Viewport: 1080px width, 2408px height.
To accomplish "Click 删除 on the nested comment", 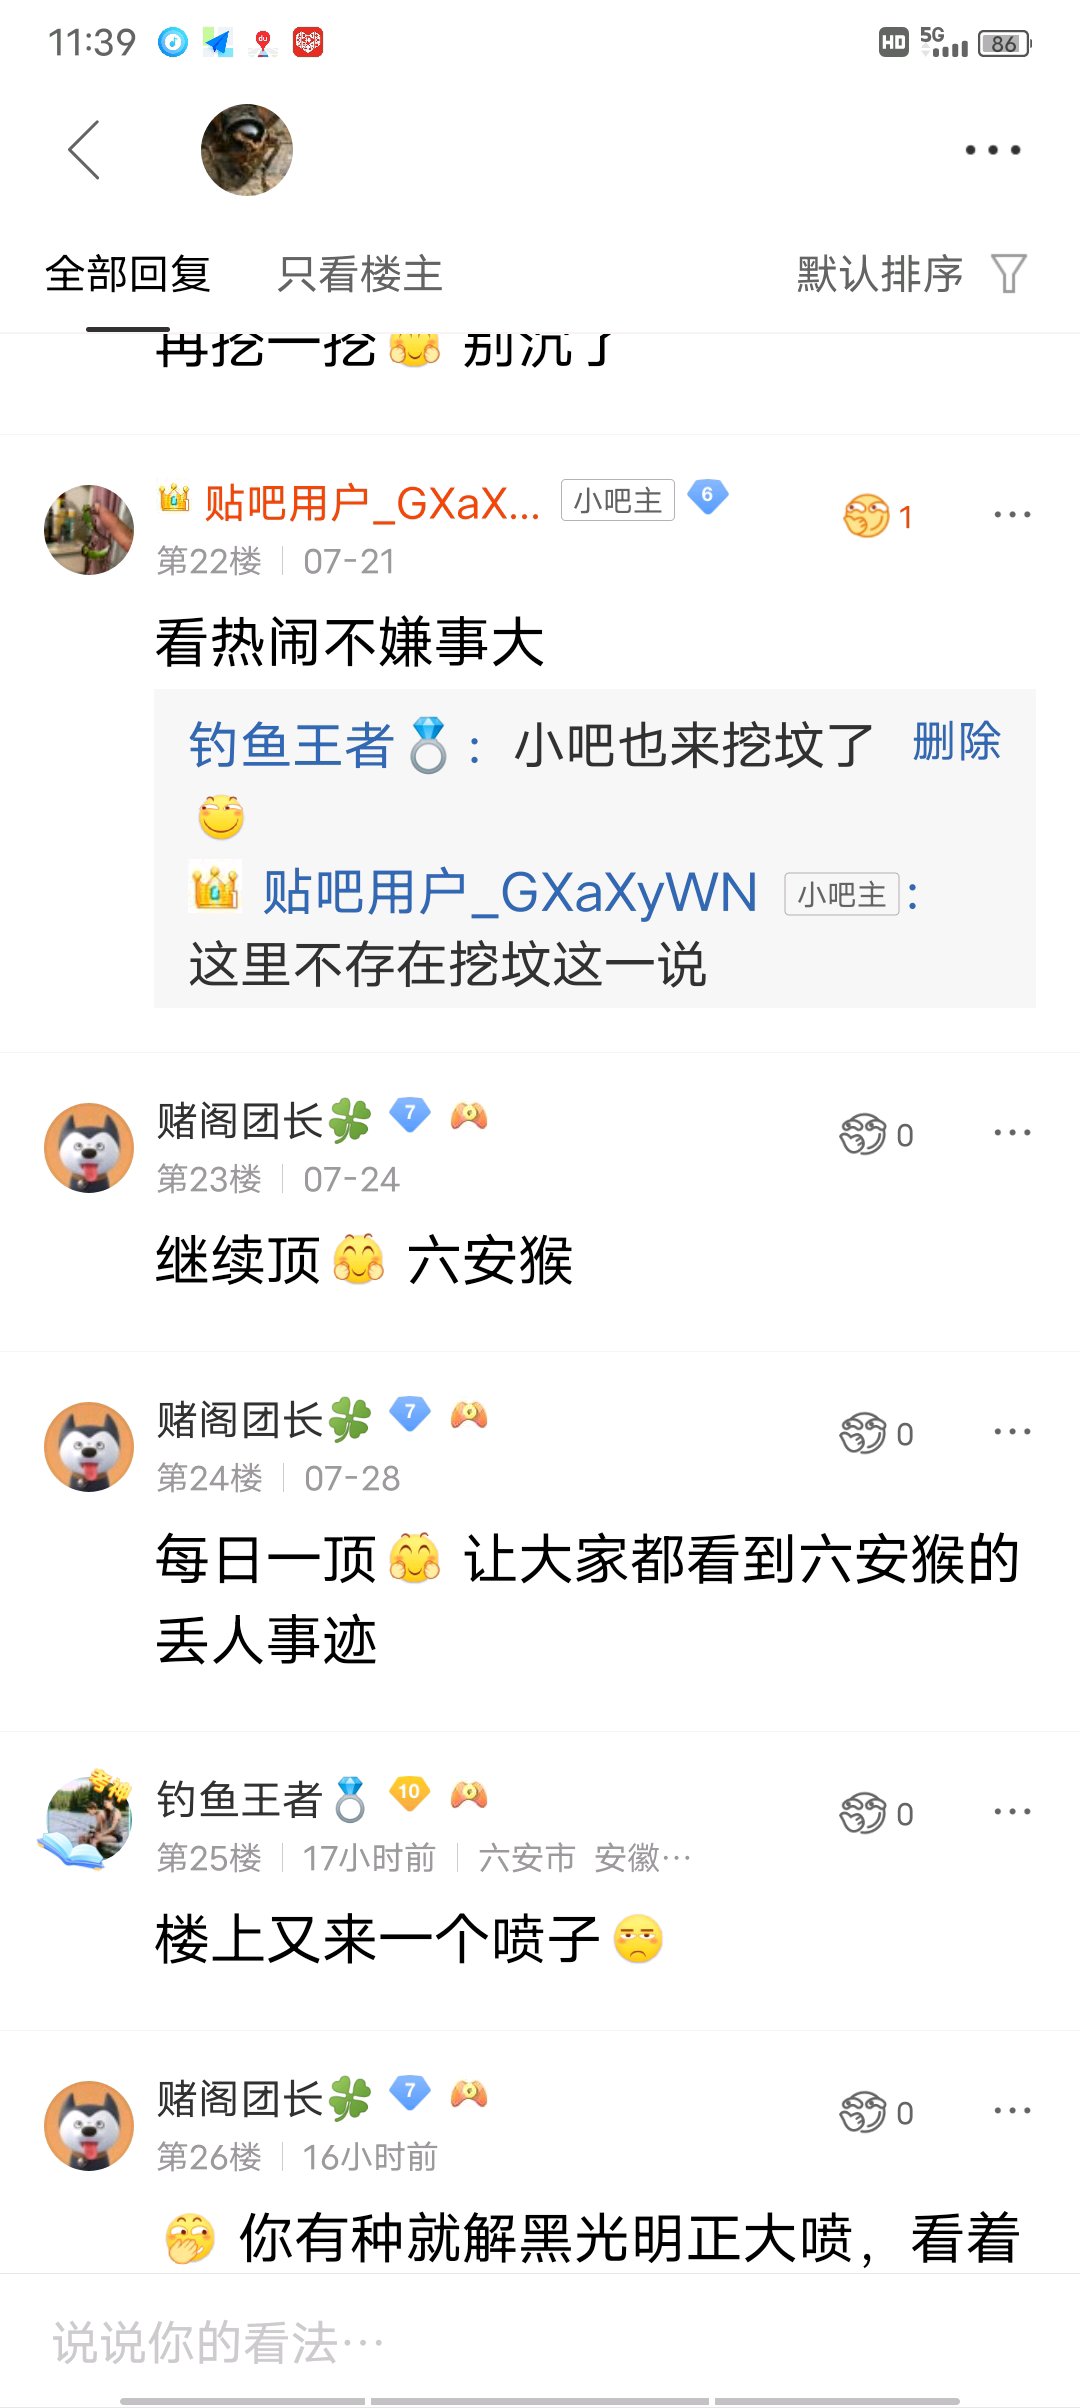I will coord(956,742).
